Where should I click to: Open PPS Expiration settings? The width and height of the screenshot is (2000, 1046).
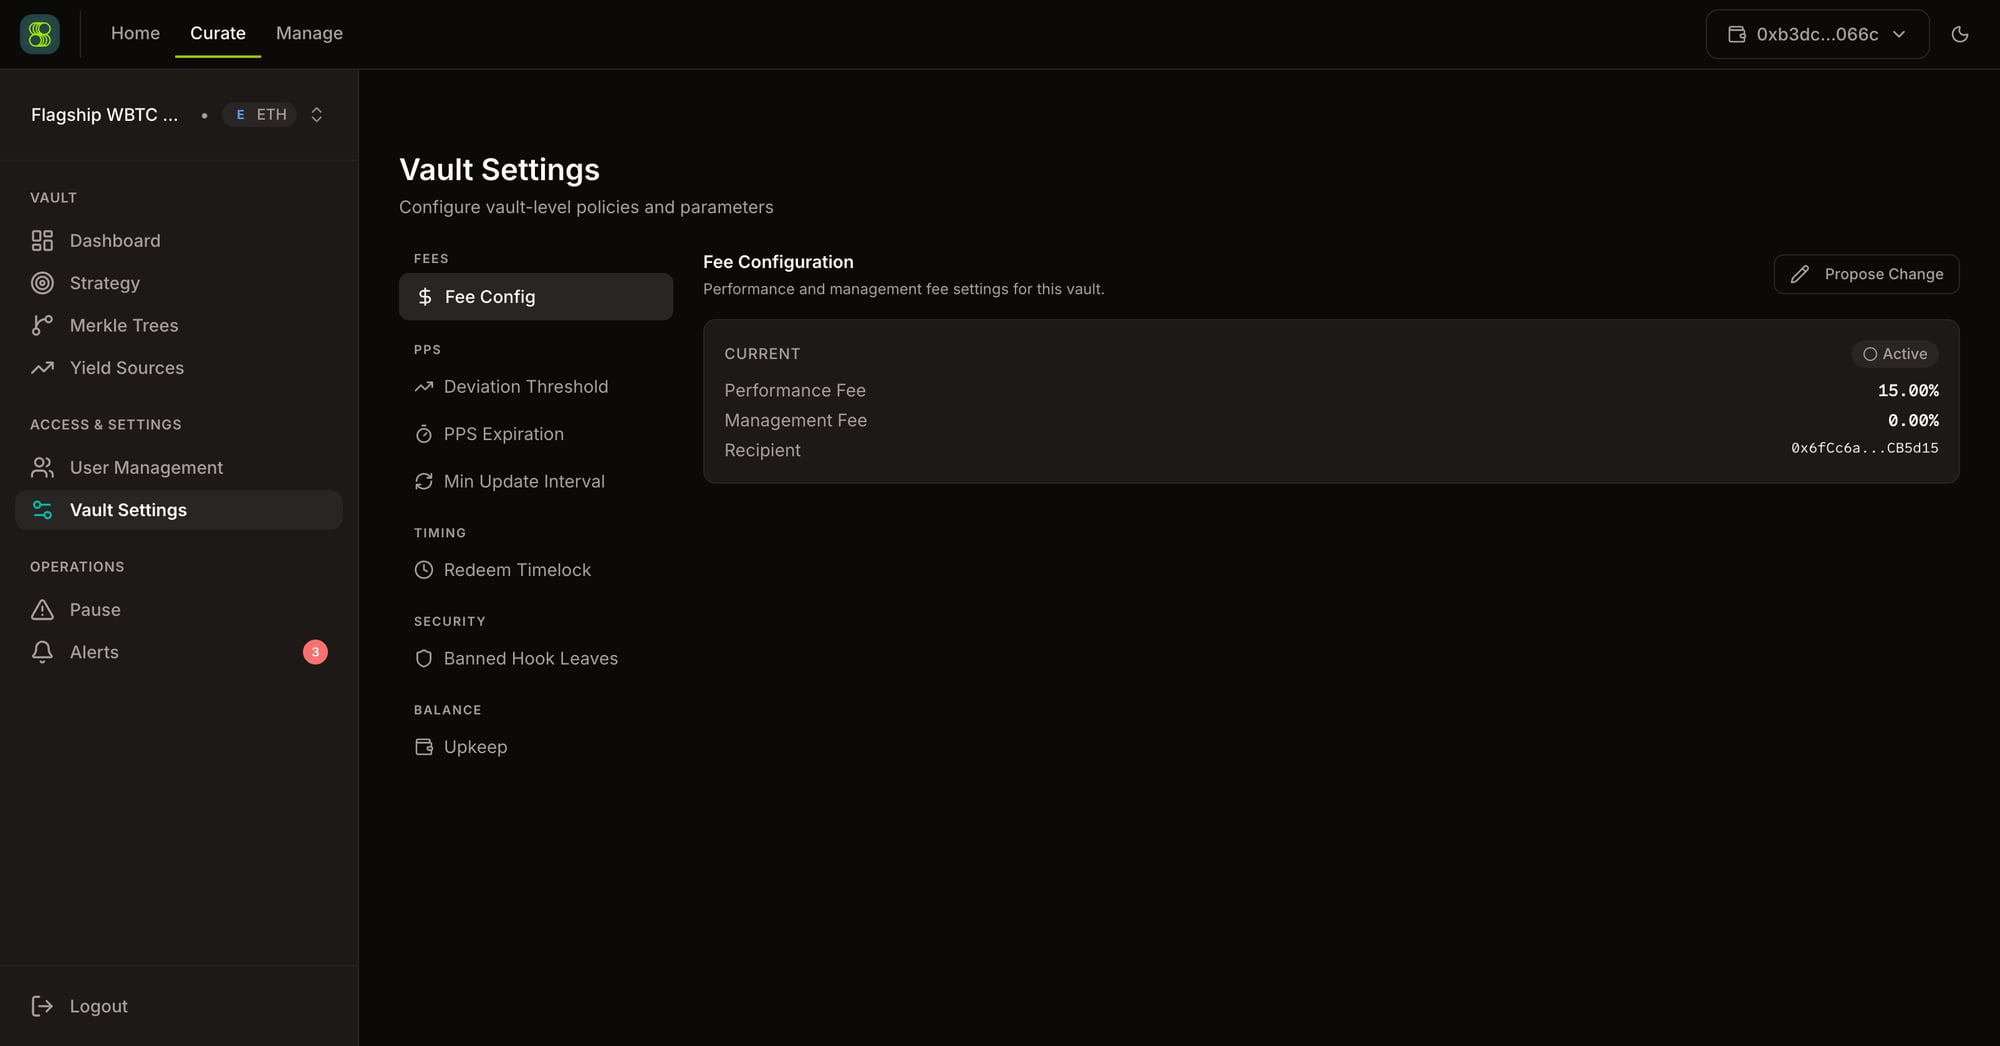tap(536, 434)
